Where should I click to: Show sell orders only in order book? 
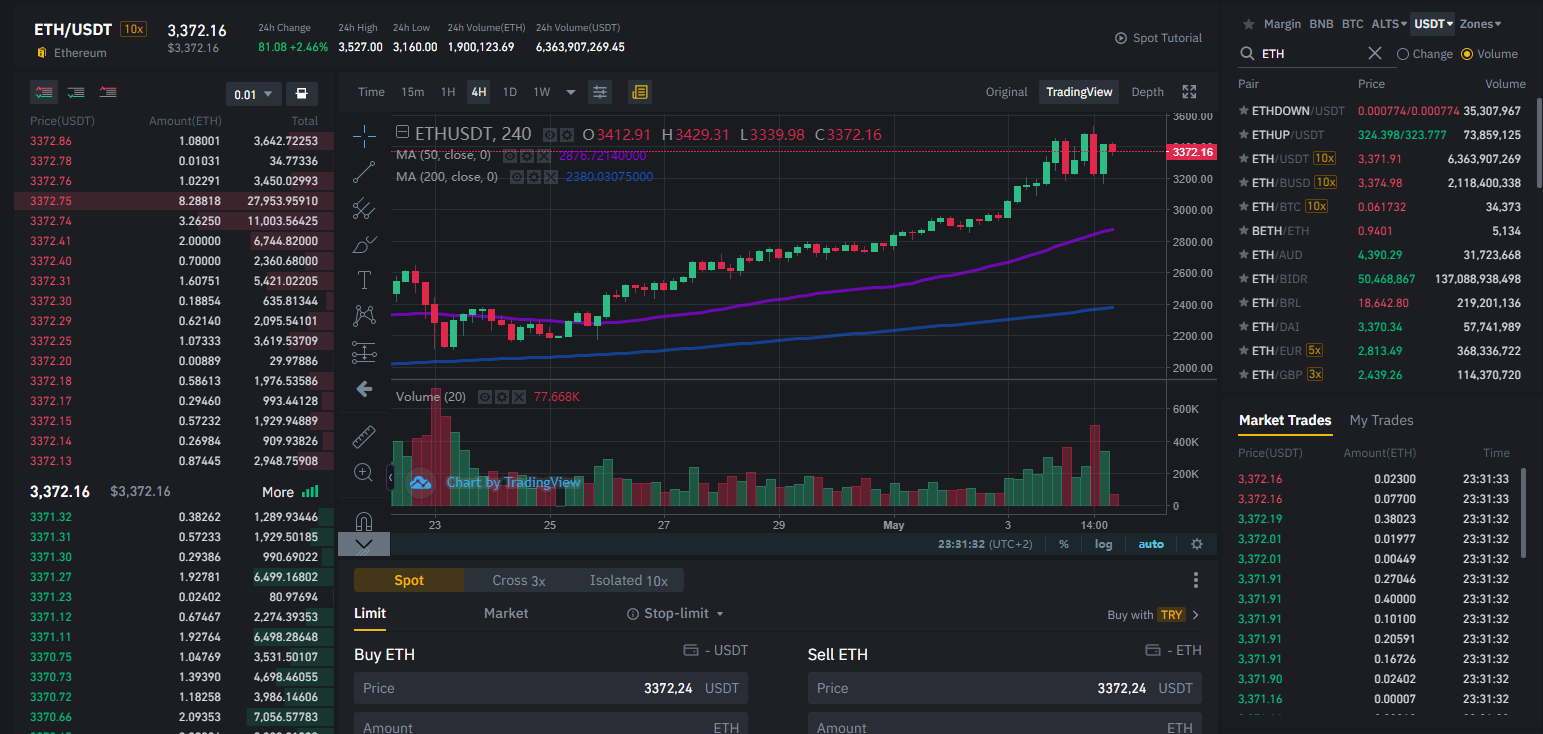click(x=108, y=93)
